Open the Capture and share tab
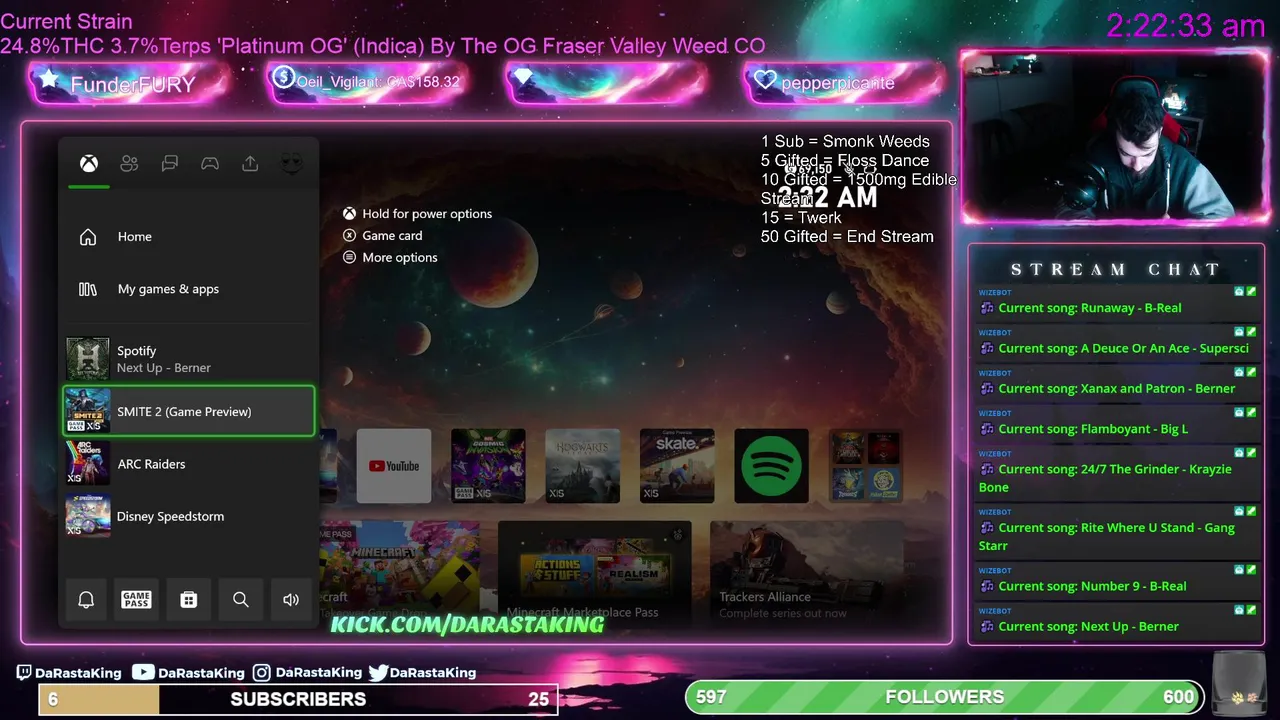 point(250,164)
